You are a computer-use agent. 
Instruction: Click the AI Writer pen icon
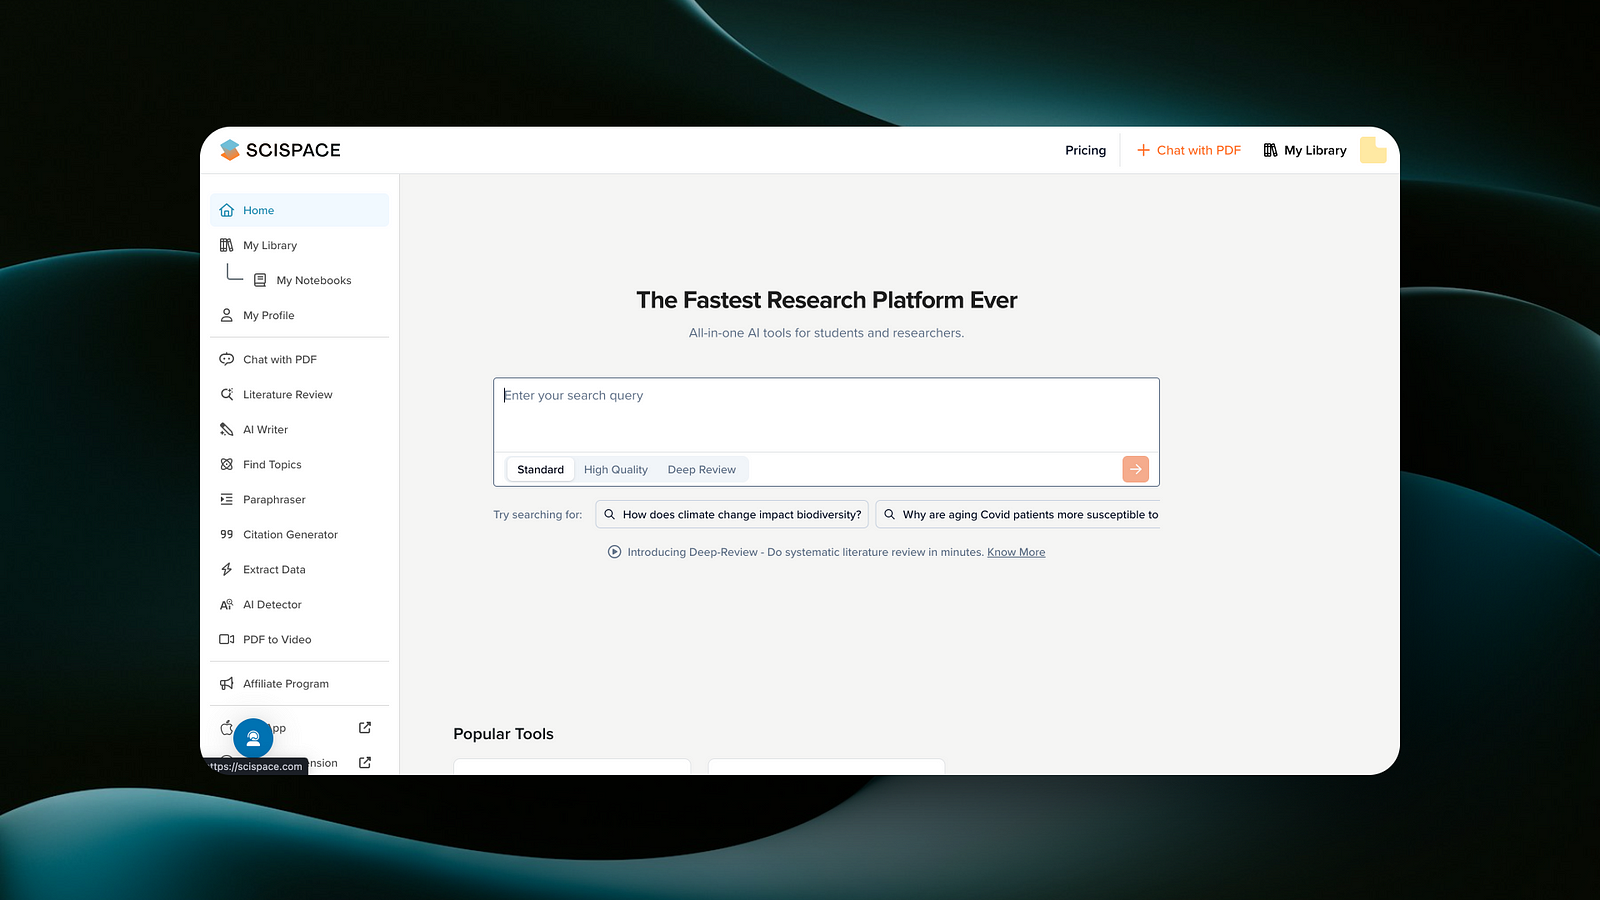227,429
